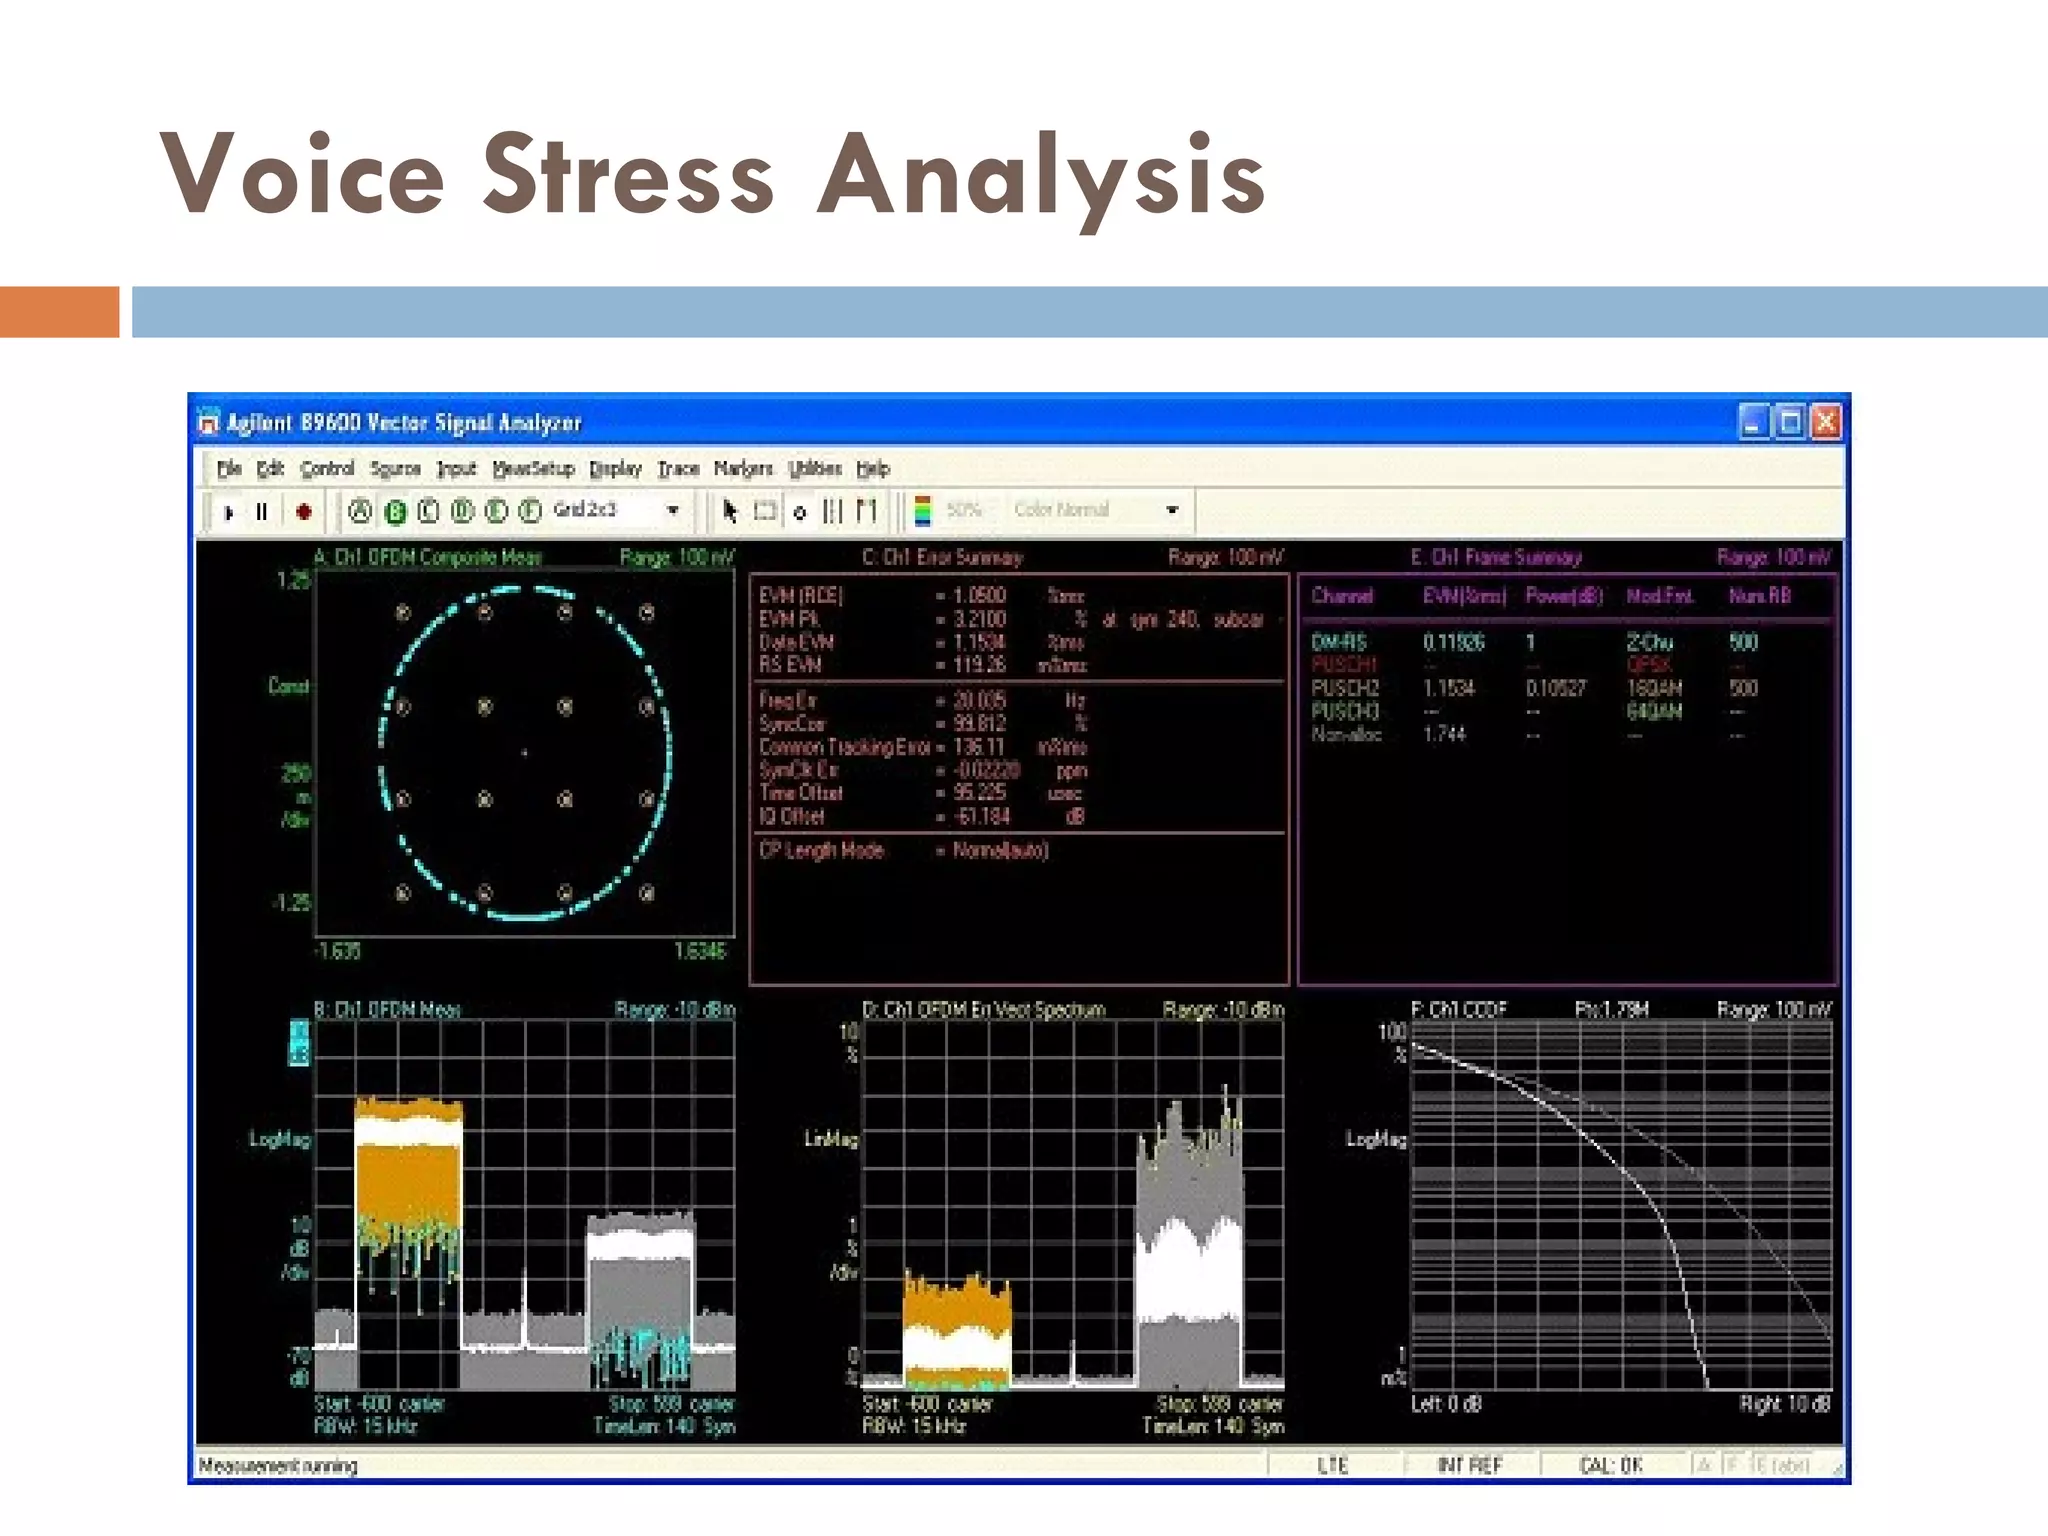Click the constellation diagram in trace A

[x=525, y=753]
